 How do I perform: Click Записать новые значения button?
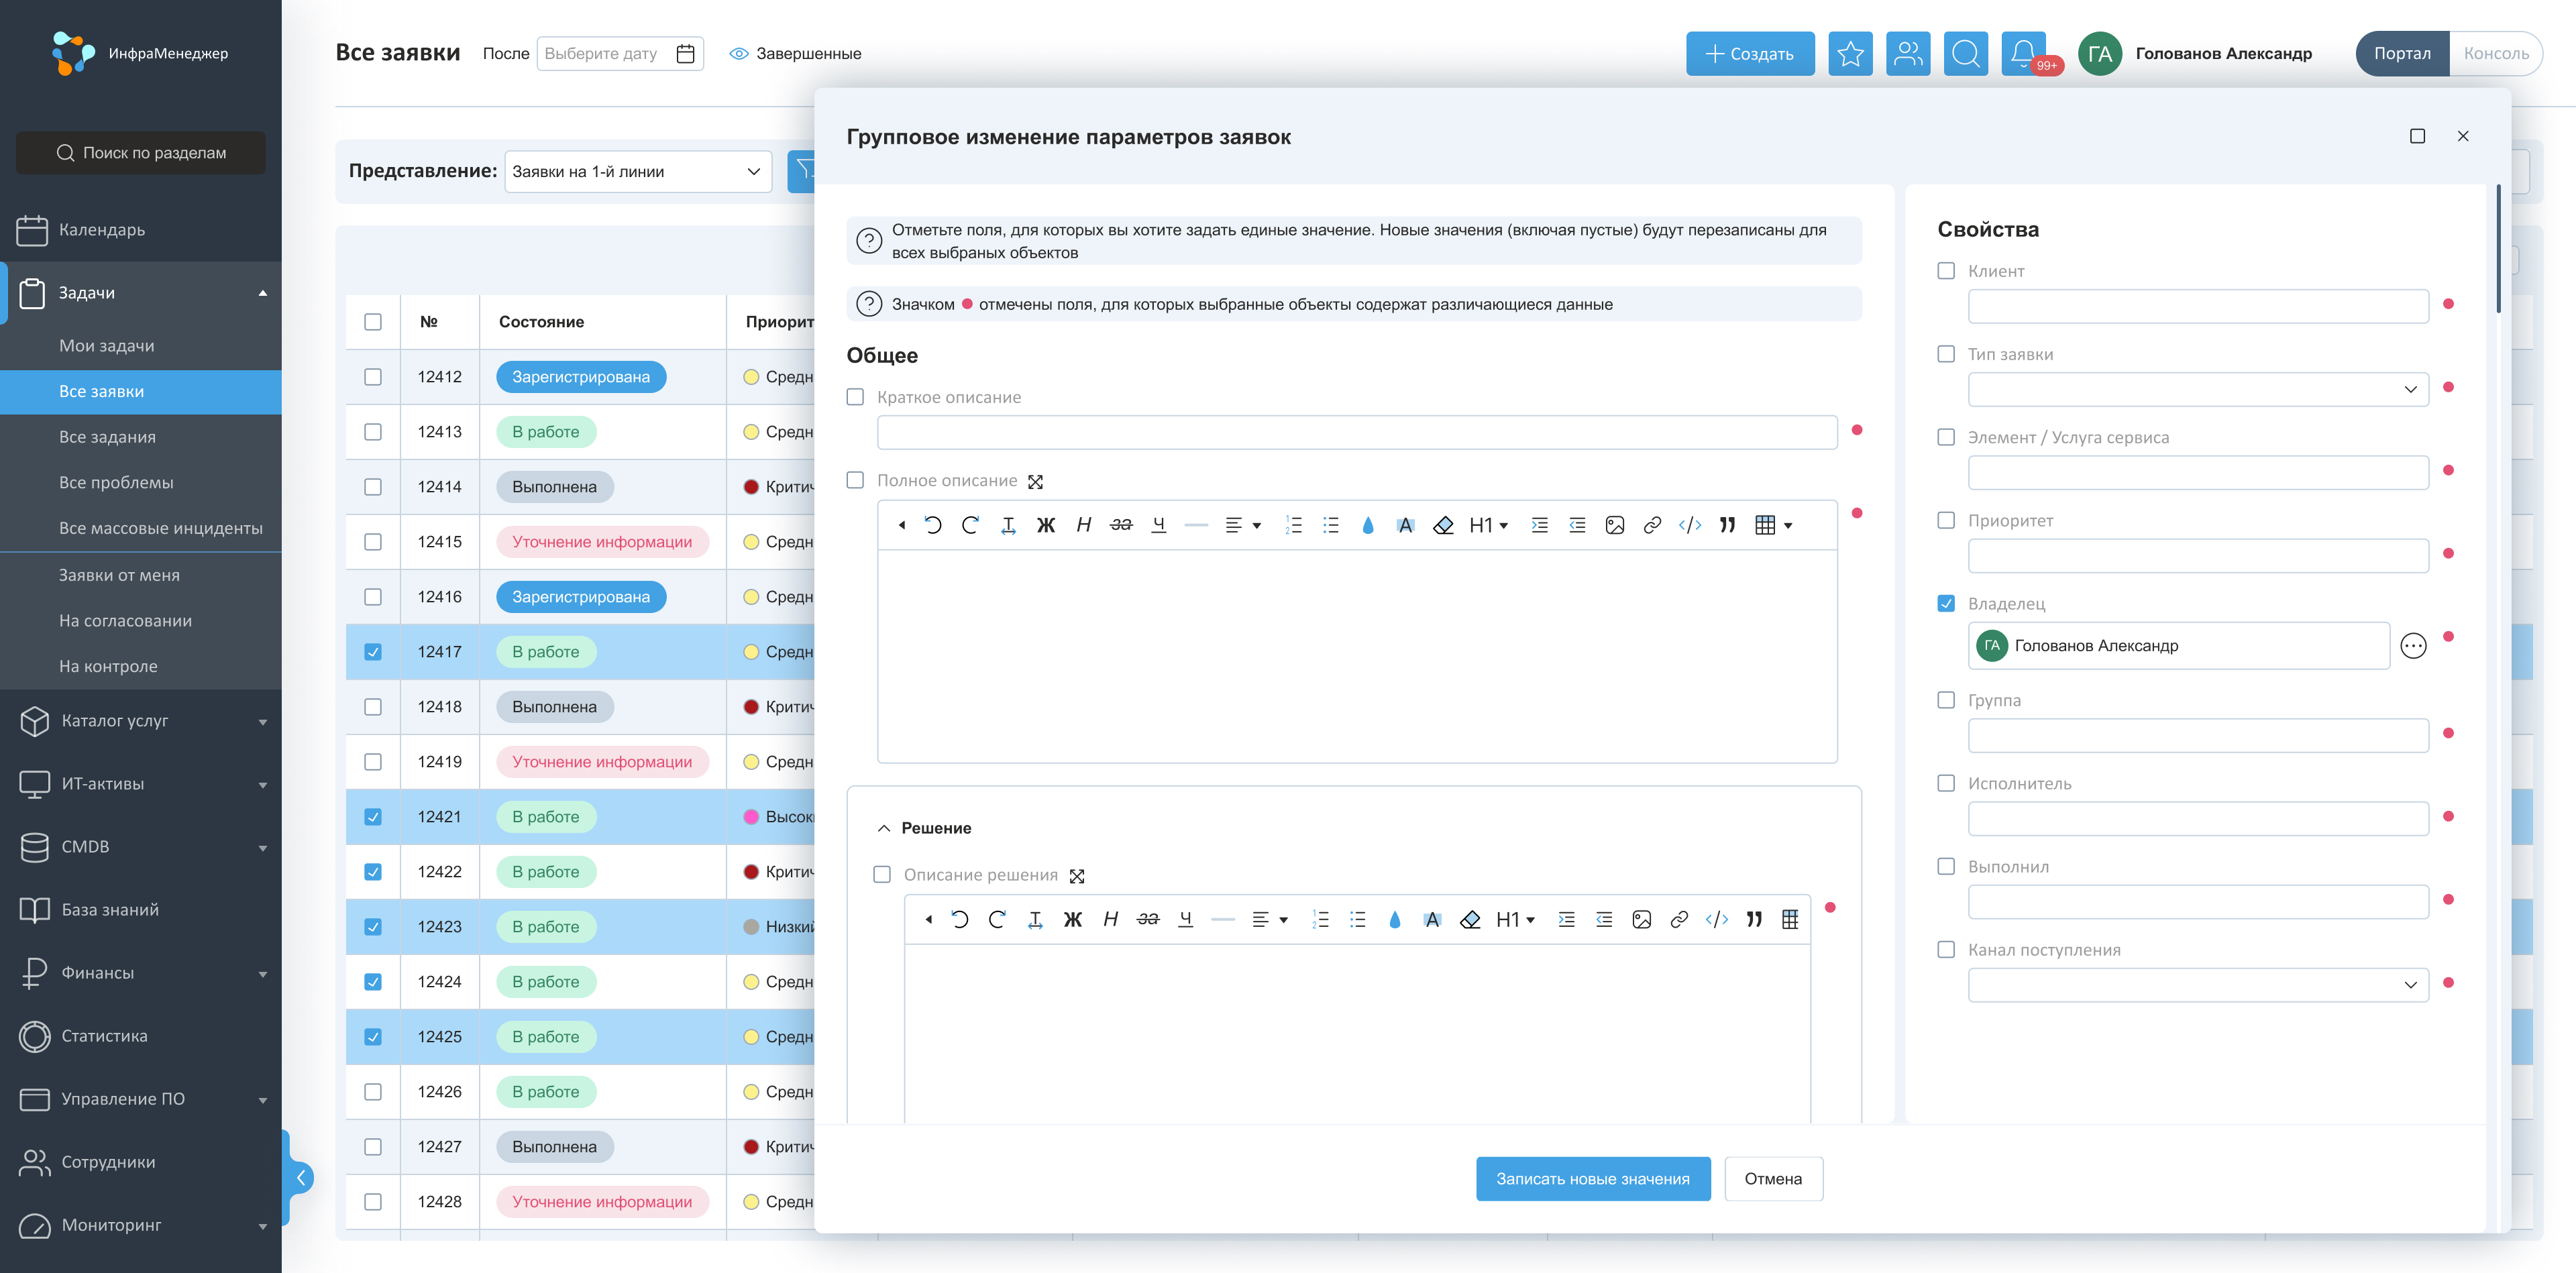1592,1179
